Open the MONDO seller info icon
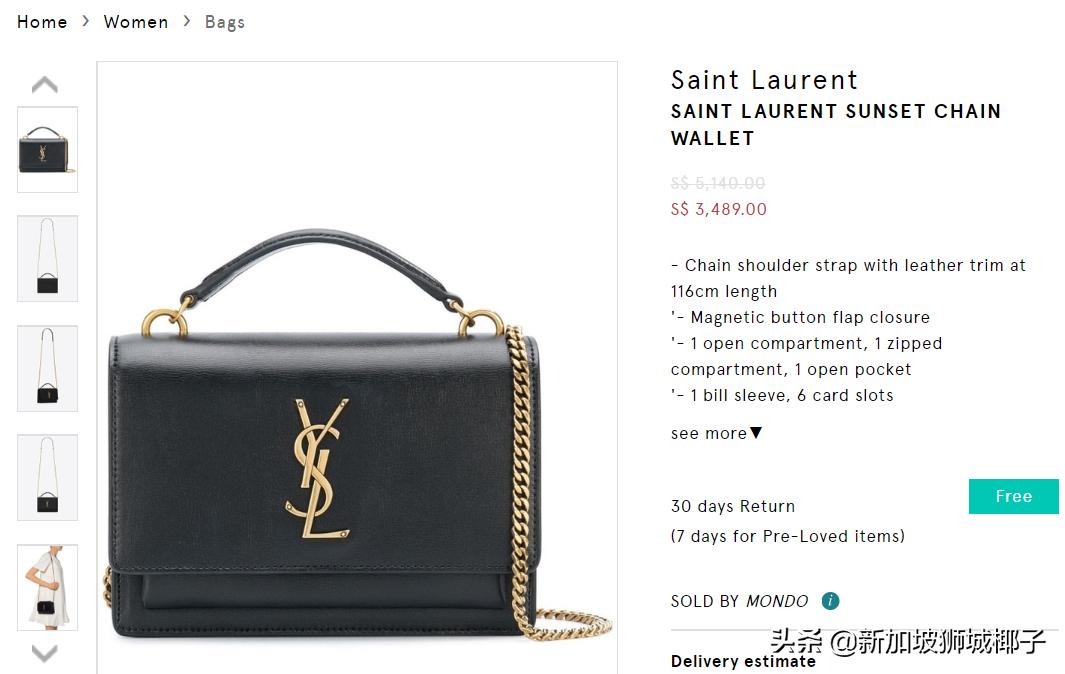The width and height of the screenshot is (1065, 674). tap(830, 601)
